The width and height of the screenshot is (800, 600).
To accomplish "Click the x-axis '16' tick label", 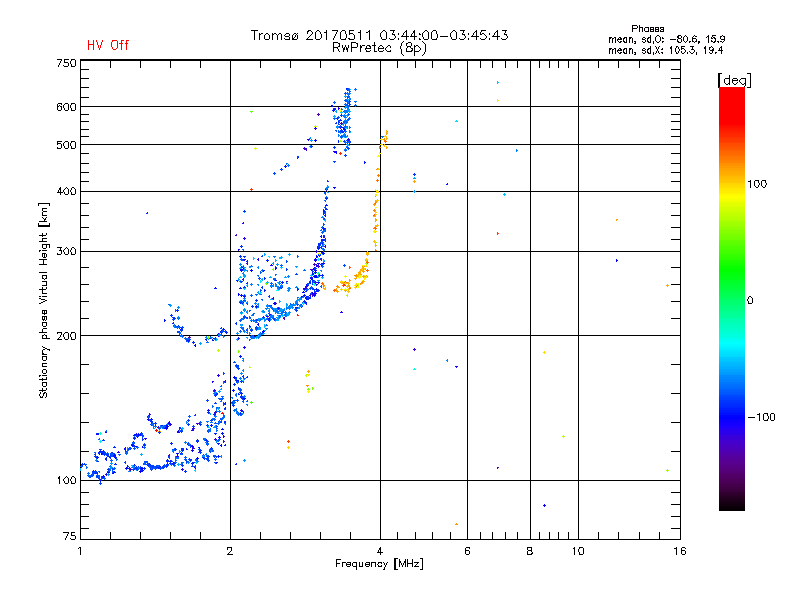I will [680, 551].
